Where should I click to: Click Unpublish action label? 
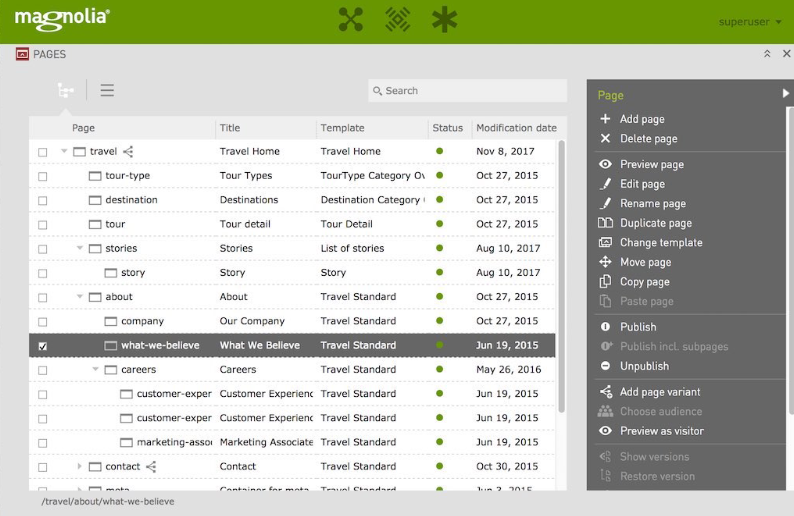pos(644,366)
